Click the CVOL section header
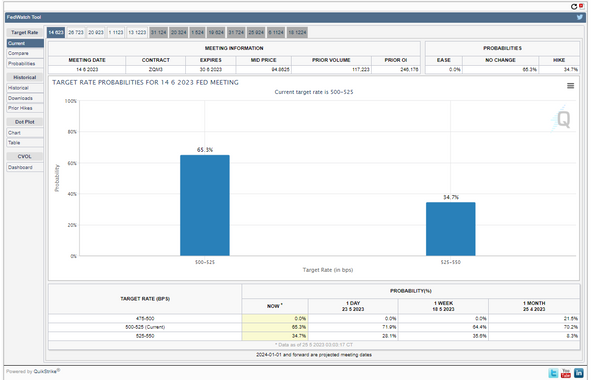 pos(25,156)
